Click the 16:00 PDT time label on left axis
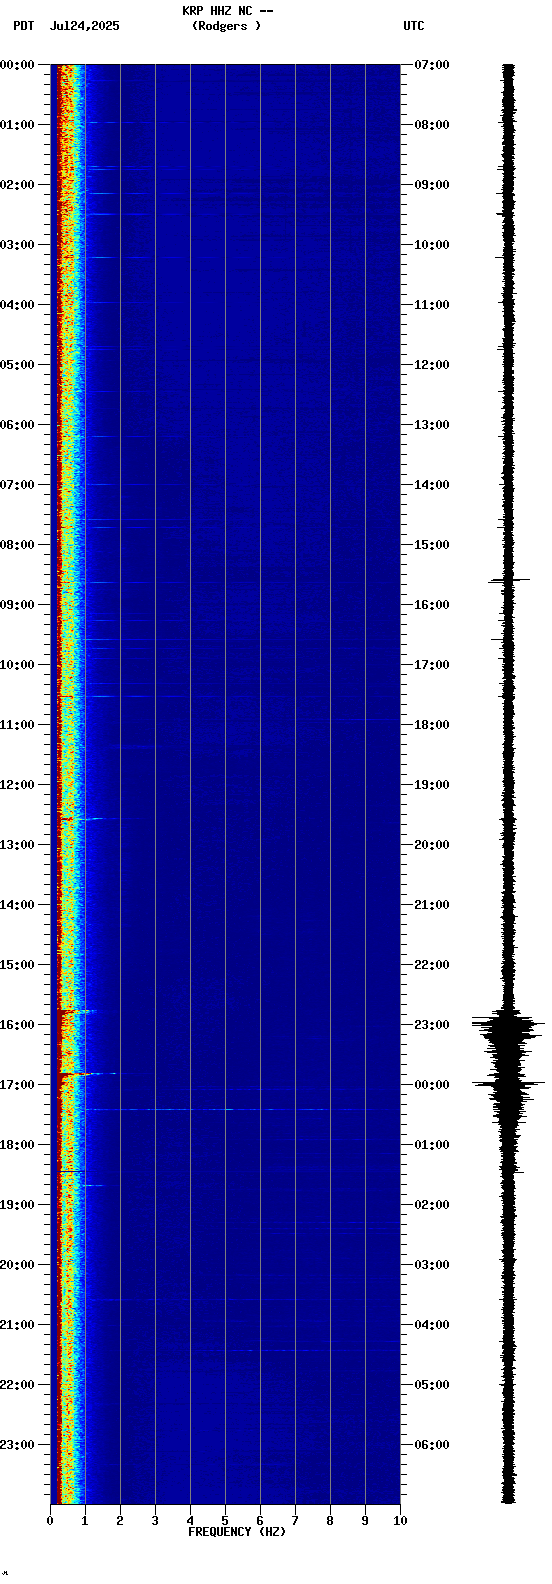552x1584 pixels. (x=17, y=1025)
